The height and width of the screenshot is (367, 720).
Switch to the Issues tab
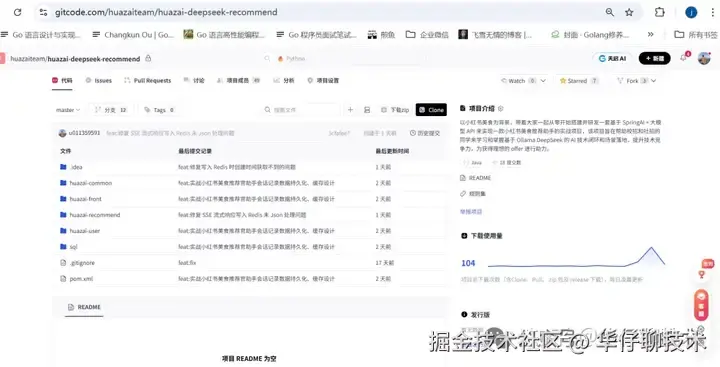click(99, 80)
